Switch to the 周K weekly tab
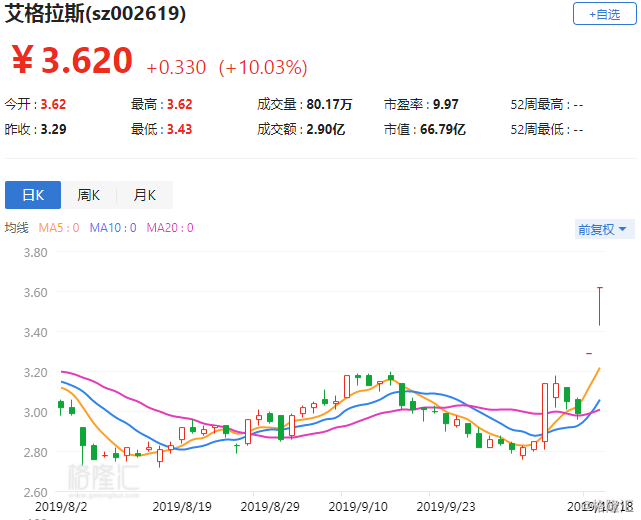The height and width of the screenshot is (520, 641). coord(89,195)
